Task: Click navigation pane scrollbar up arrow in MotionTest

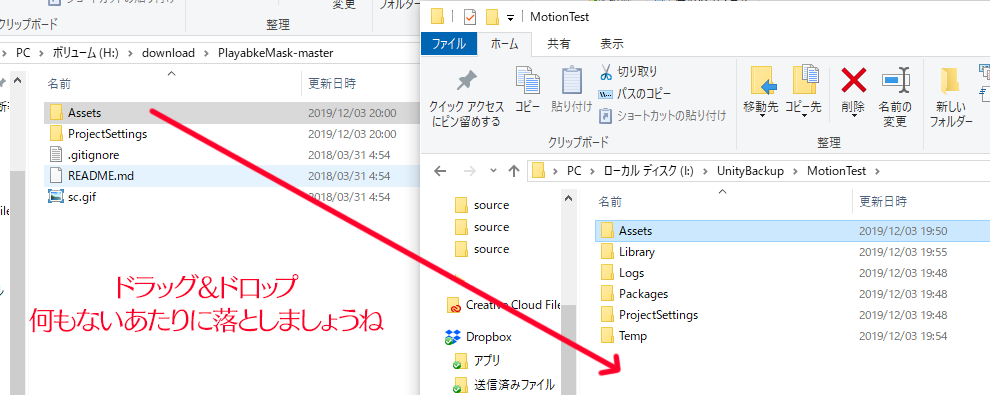Action: point(568,198)
